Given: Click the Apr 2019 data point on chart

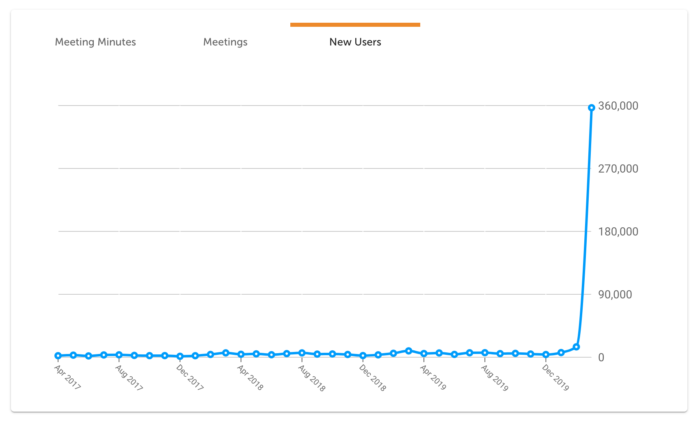Looking at the screenshot, I should pyautogui.click(x=424, y=353).
